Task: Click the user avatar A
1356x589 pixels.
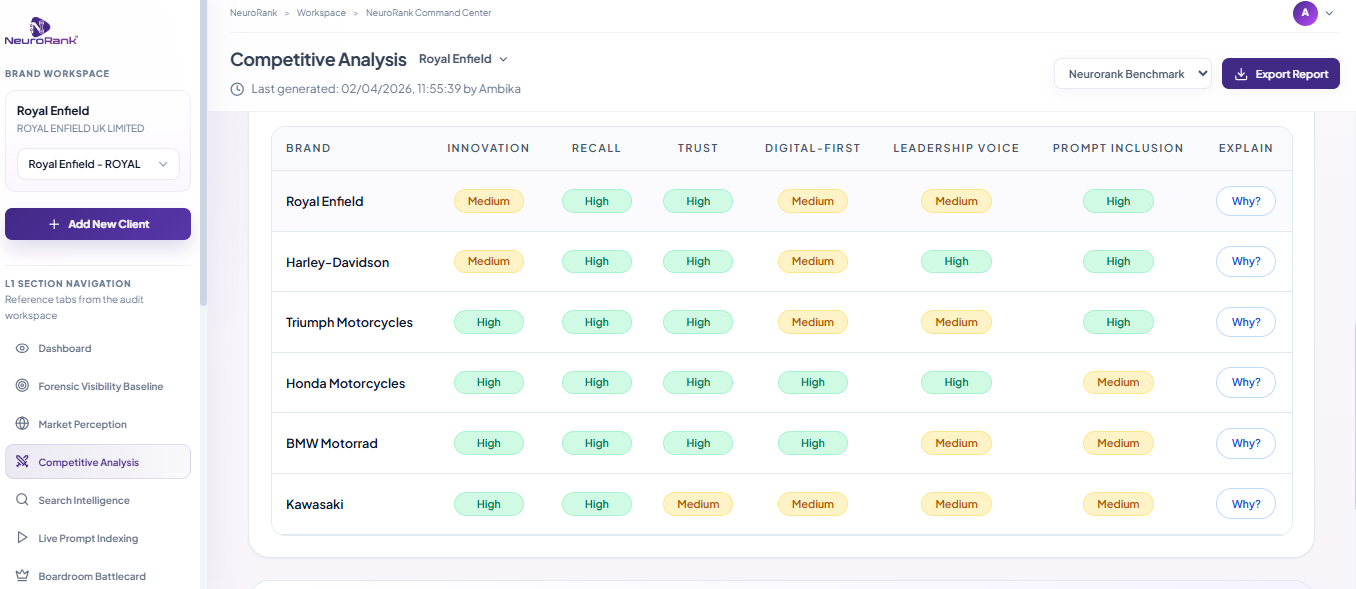Action: tap(1305, 13)
